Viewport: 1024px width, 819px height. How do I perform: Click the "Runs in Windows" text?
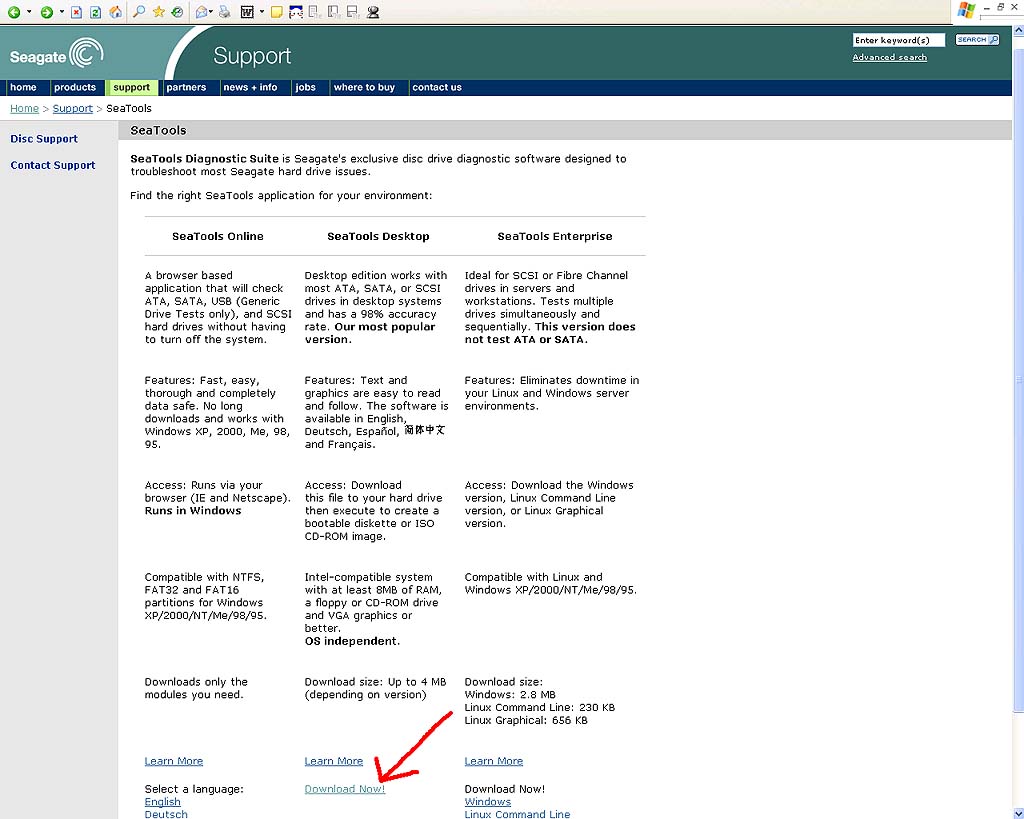click(x=193, y=511)
